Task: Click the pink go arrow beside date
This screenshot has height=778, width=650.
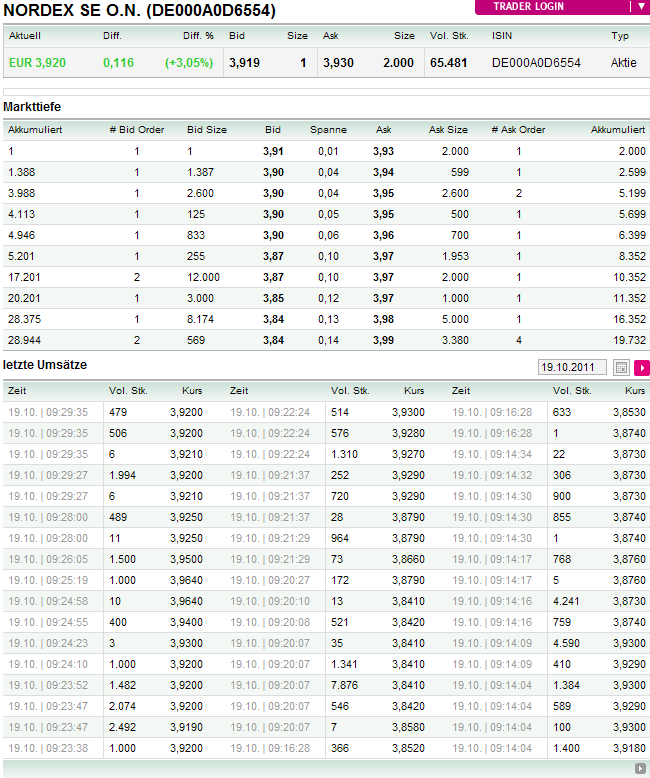Action: [642, 368]
